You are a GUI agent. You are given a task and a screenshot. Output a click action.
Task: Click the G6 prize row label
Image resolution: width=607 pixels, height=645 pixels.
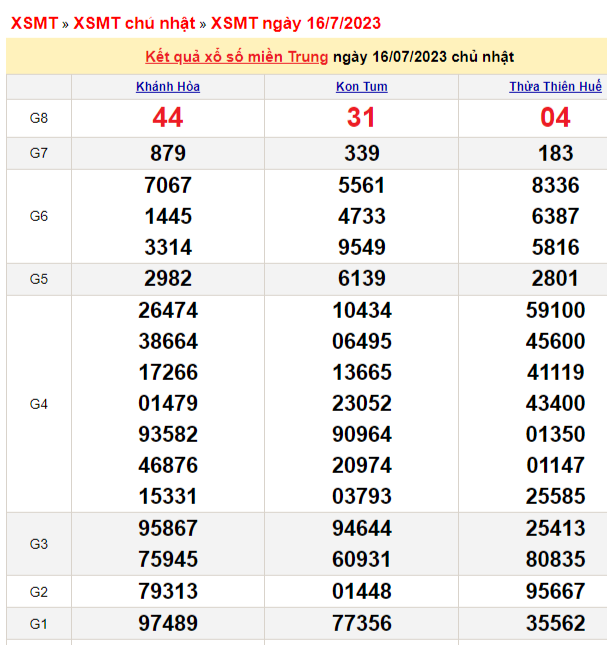coord(39,216)
